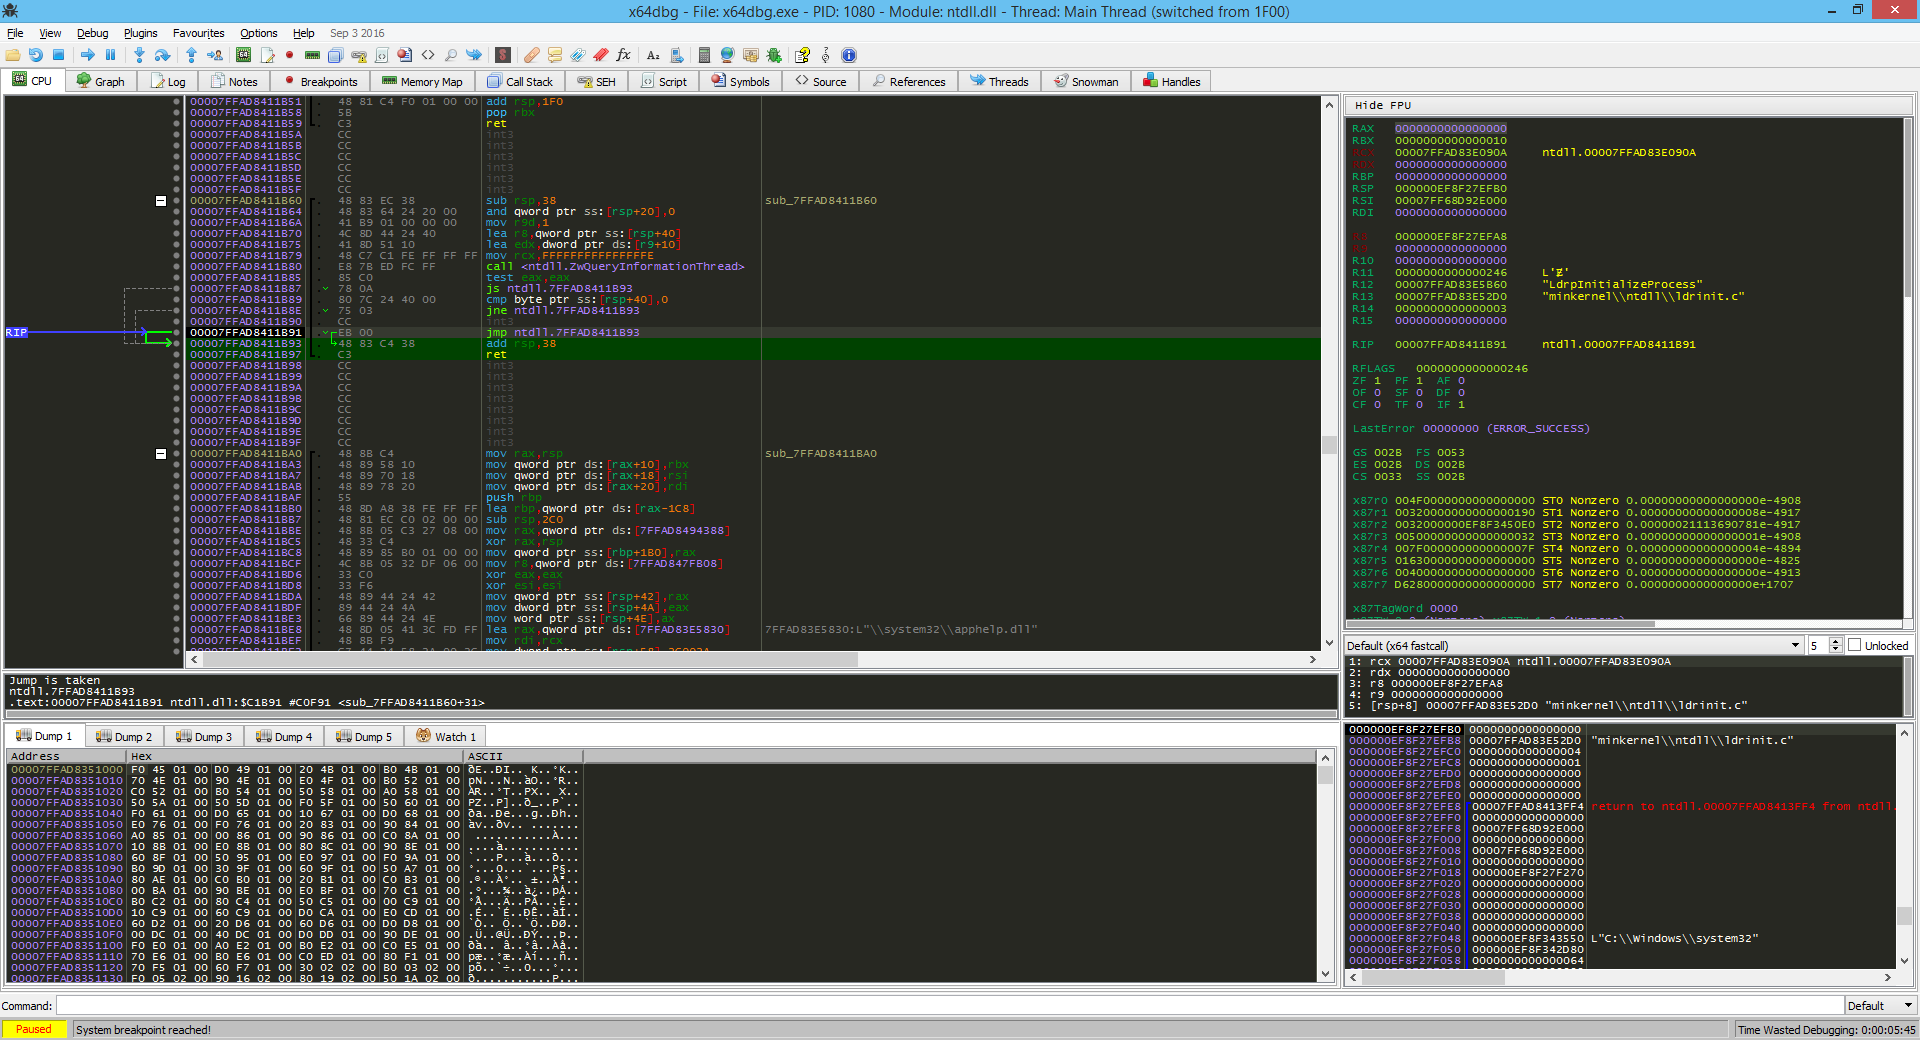Click the ASCII column header in dump

523,756
